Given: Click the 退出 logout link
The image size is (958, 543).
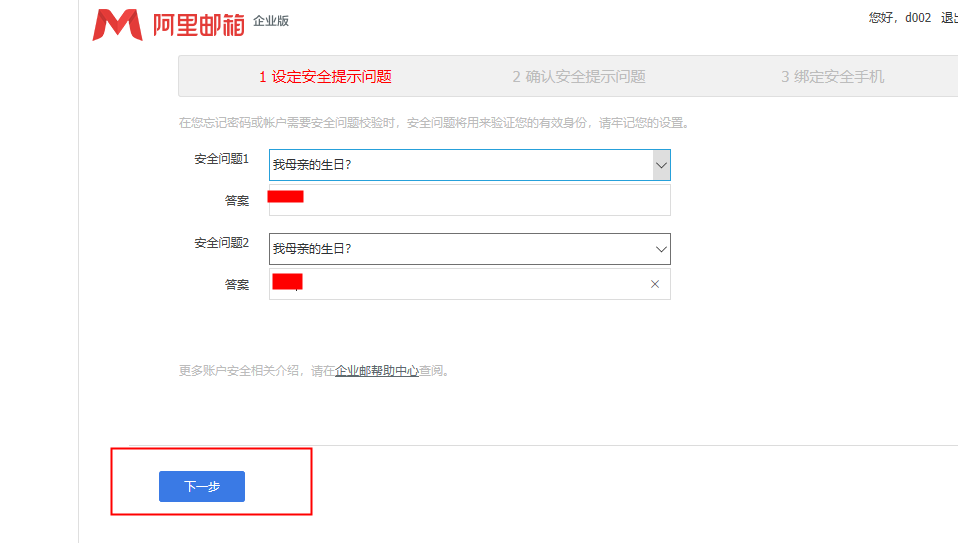Looking at the screenshot, I should 948,18.
